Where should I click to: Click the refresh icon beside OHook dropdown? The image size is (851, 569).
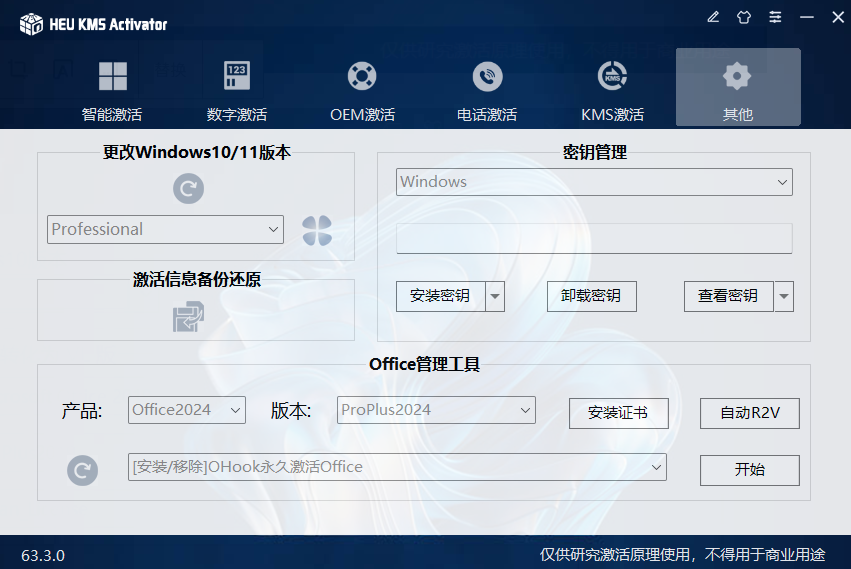tap(83, 470)
